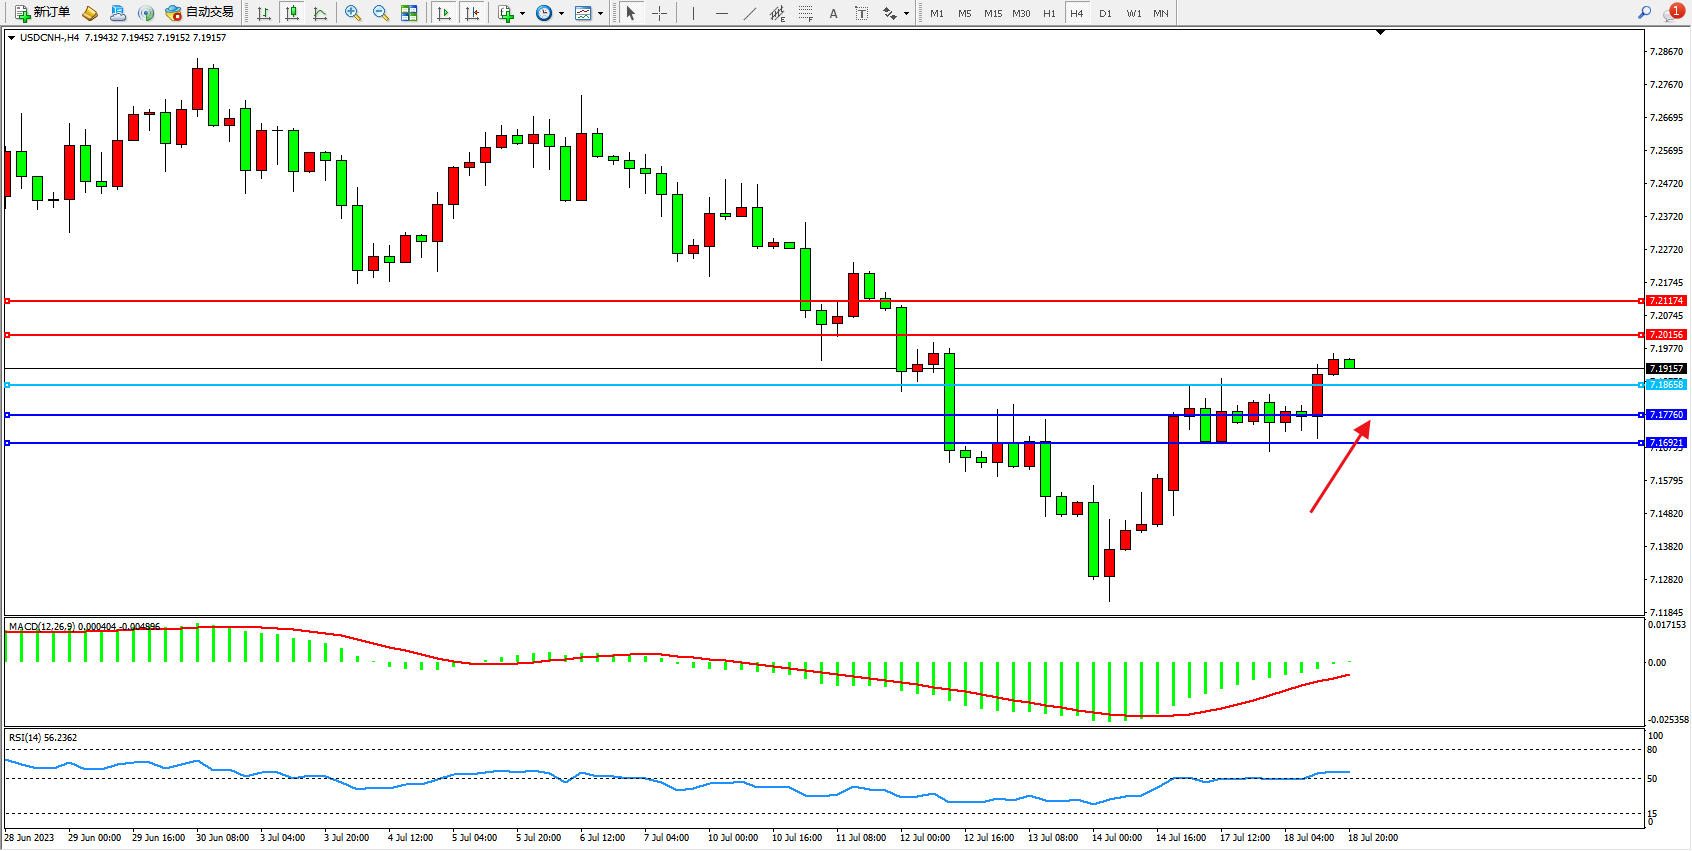Select the line chart display icon

[x=320, y=13]
